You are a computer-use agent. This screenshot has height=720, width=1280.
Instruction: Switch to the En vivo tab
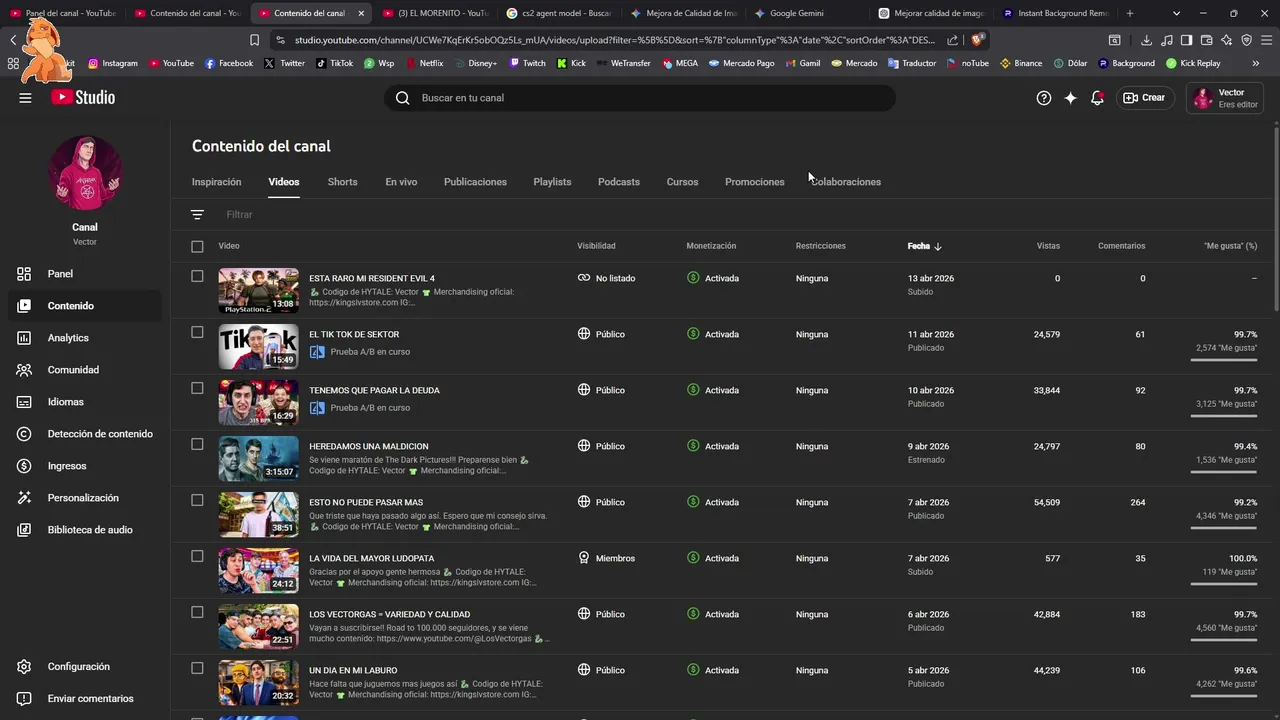(401, 182)
